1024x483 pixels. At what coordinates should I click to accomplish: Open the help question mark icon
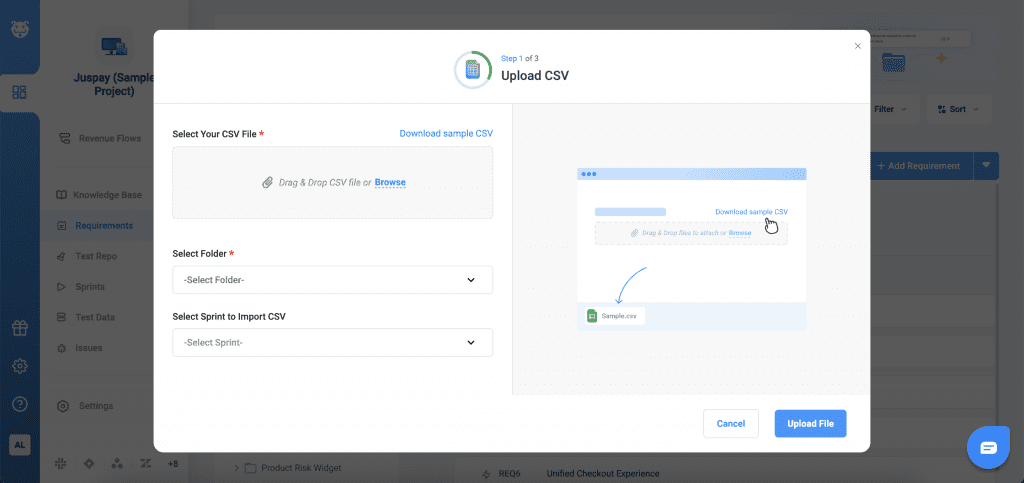19,404
